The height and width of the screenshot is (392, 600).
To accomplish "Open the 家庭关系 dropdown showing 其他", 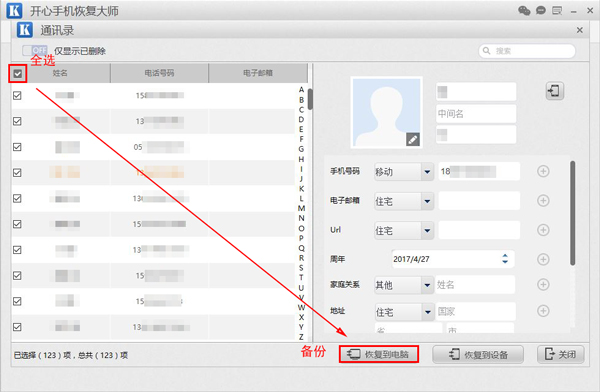I will [x=404, y=285].
